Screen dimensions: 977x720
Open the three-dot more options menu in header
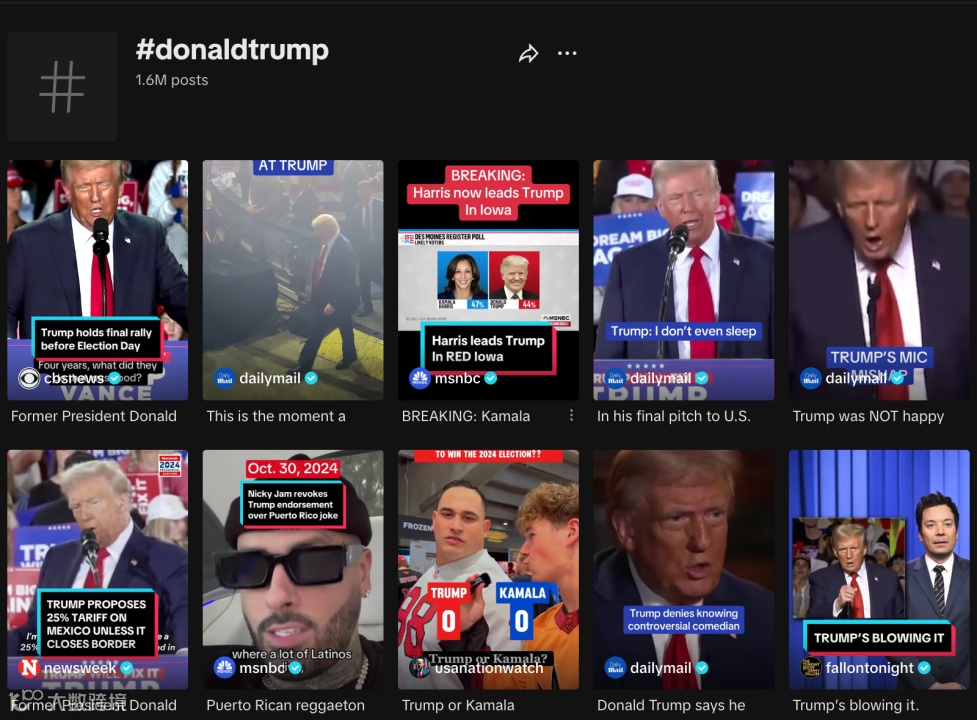click(x=567, y=54)
